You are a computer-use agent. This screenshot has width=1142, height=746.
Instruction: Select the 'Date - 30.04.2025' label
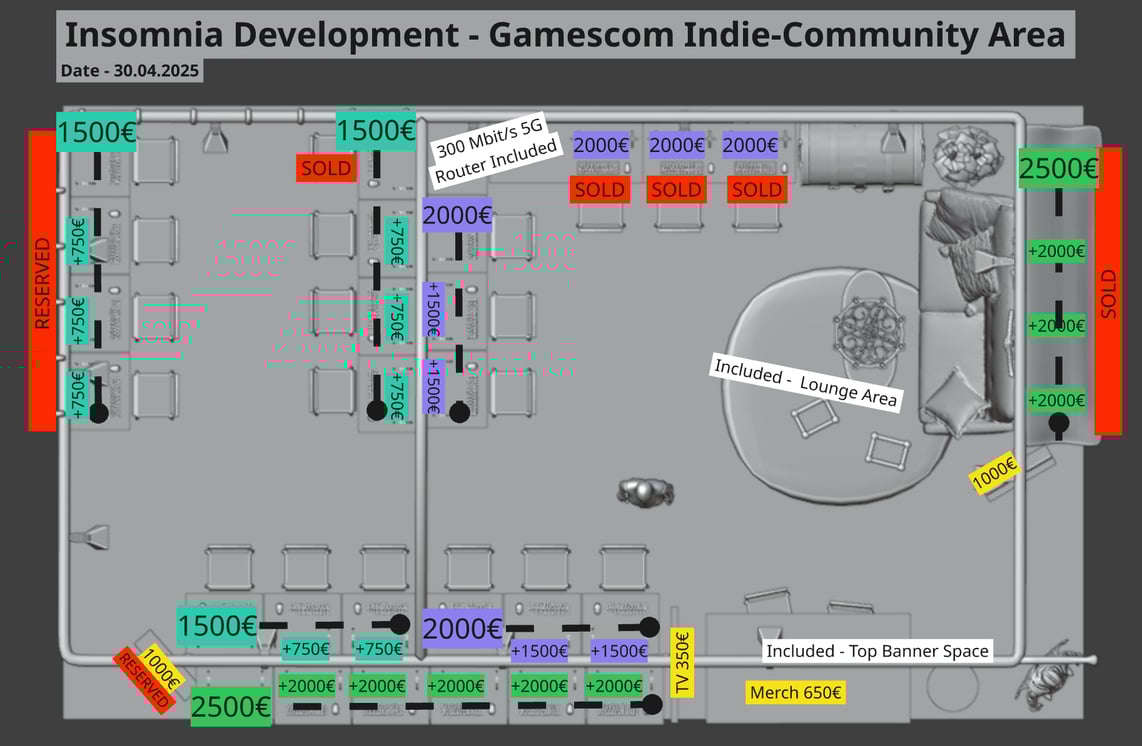pyautogui.click(x=130, y=71)
